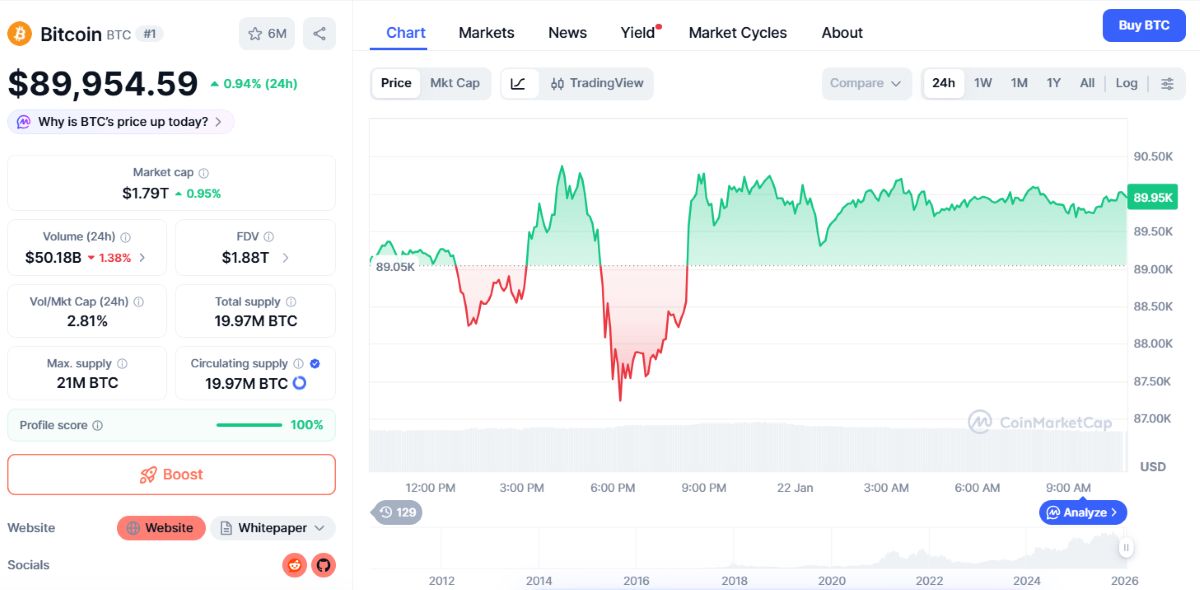Open the Market Cycles tab

pyautogui.click(x=738, y=33)
